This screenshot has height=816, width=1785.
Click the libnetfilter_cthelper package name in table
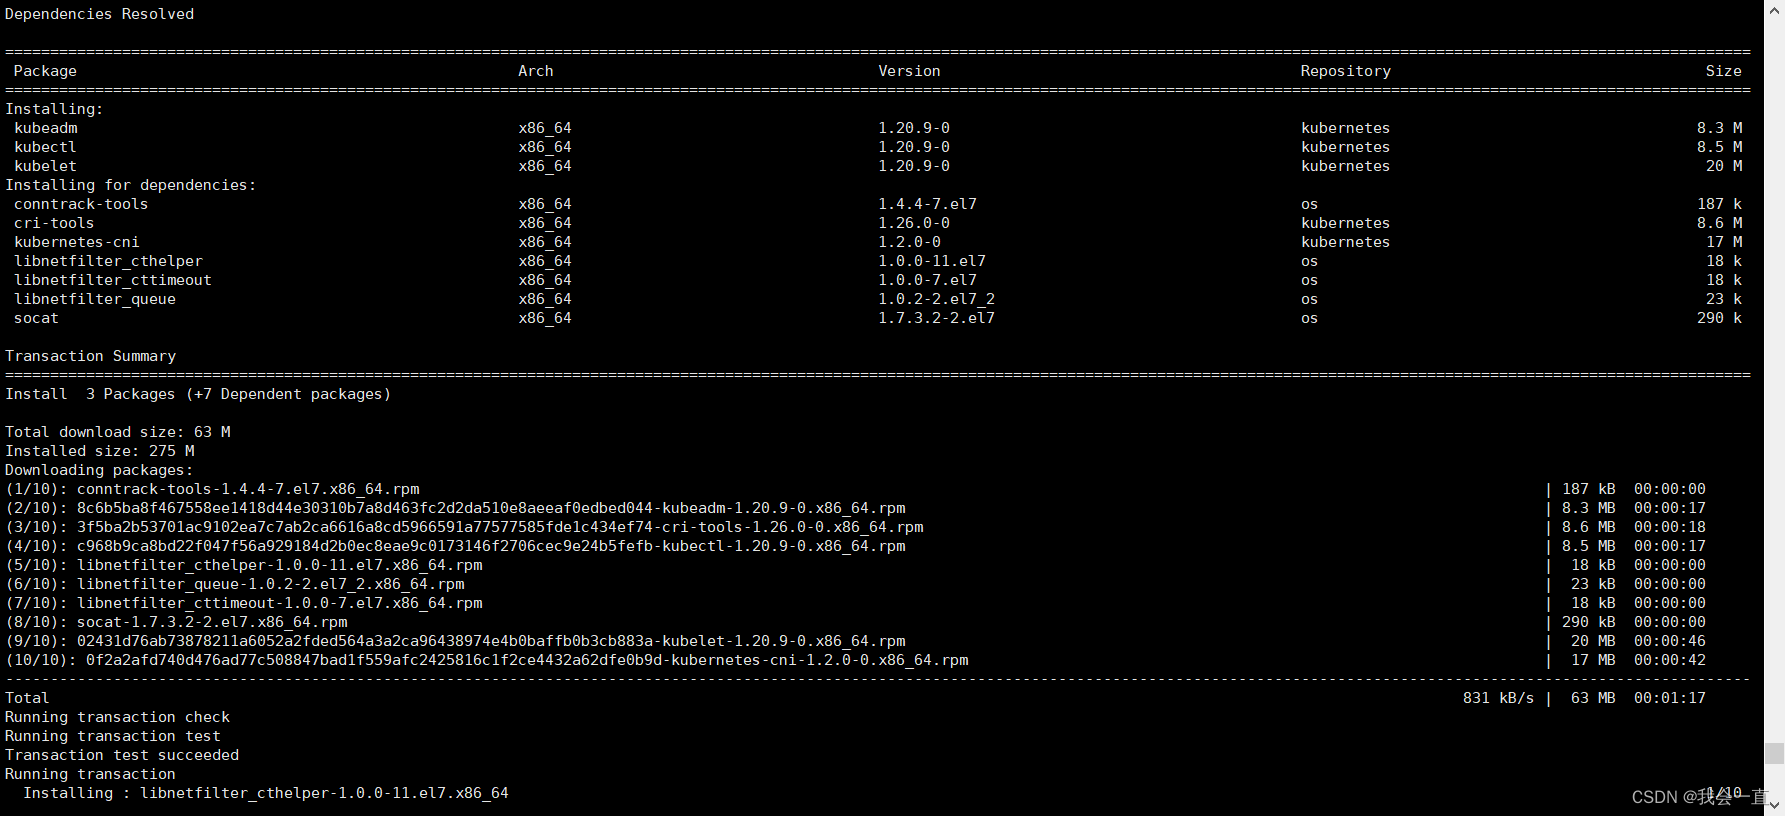coord(108,261)
